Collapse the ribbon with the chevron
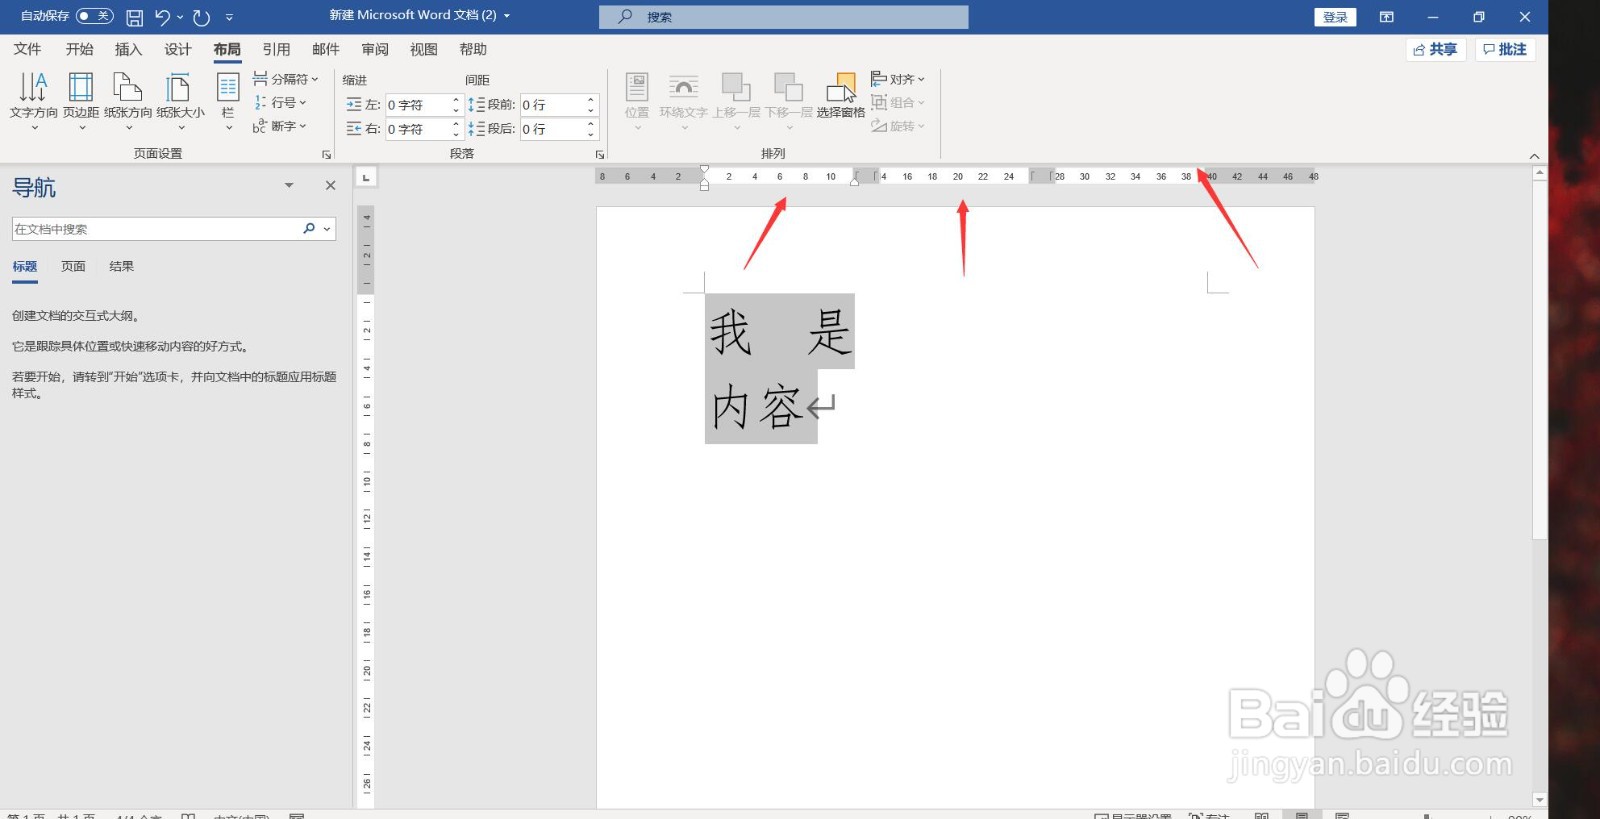This screenshot has width=1600, height=819. coord(1534,156)
